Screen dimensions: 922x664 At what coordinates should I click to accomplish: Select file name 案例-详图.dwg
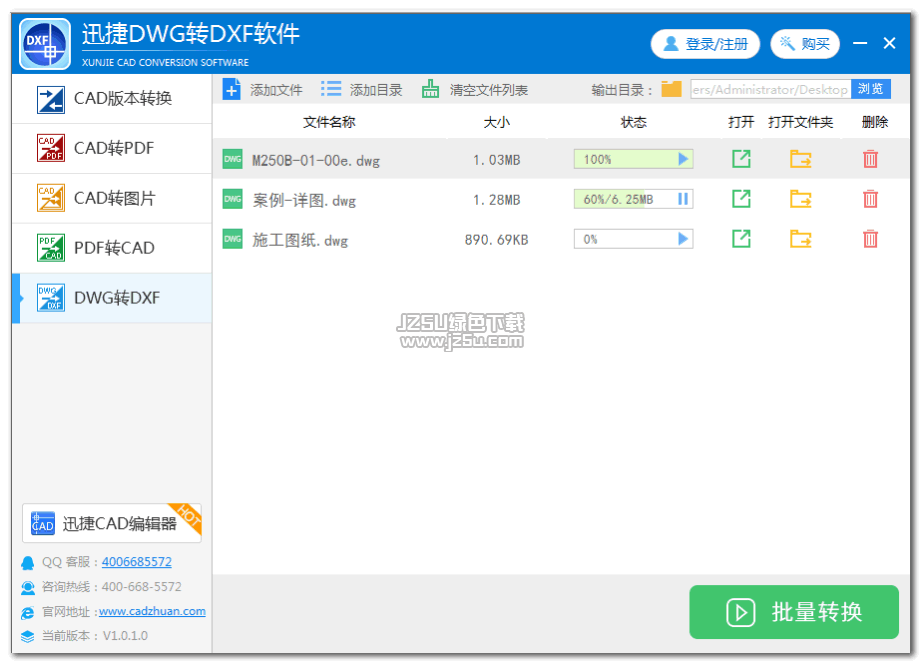(304, 201)
